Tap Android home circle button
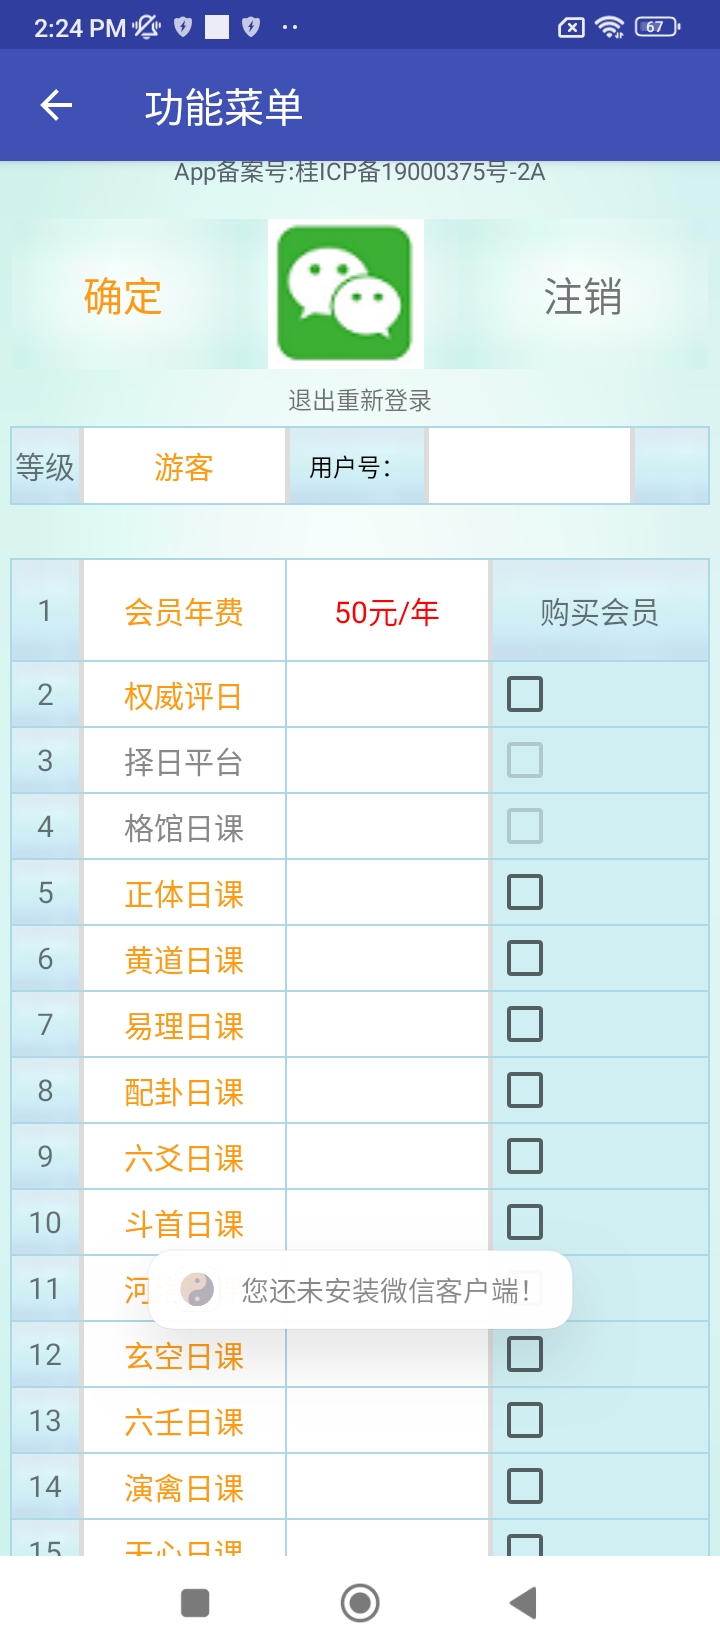The width and height of the screenshot is (720, 1650). [360, 1603]
